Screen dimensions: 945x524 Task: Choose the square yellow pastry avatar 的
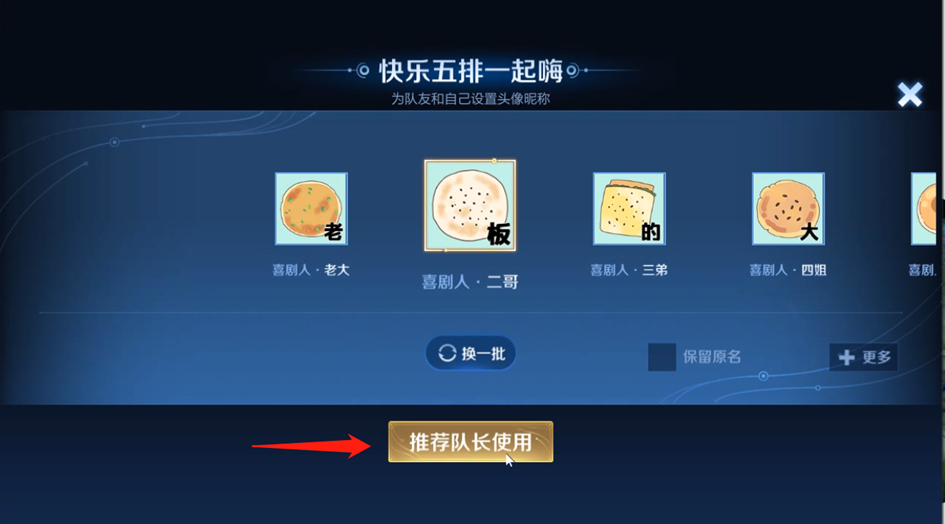pyautogui.click(x=629, y=209)
